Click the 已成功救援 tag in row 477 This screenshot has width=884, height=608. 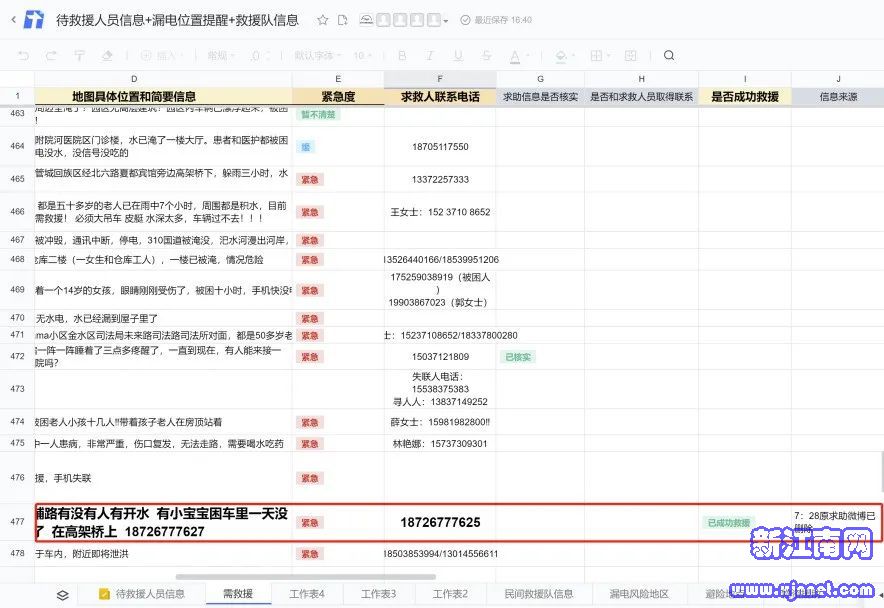[x=729, y=523]
